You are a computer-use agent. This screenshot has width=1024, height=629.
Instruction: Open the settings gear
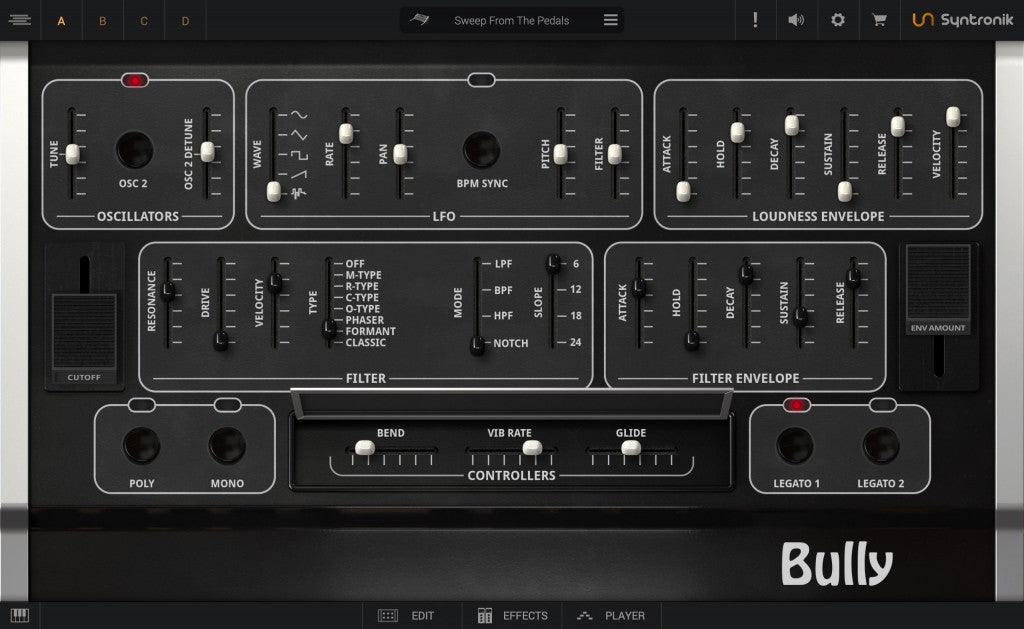837,19
